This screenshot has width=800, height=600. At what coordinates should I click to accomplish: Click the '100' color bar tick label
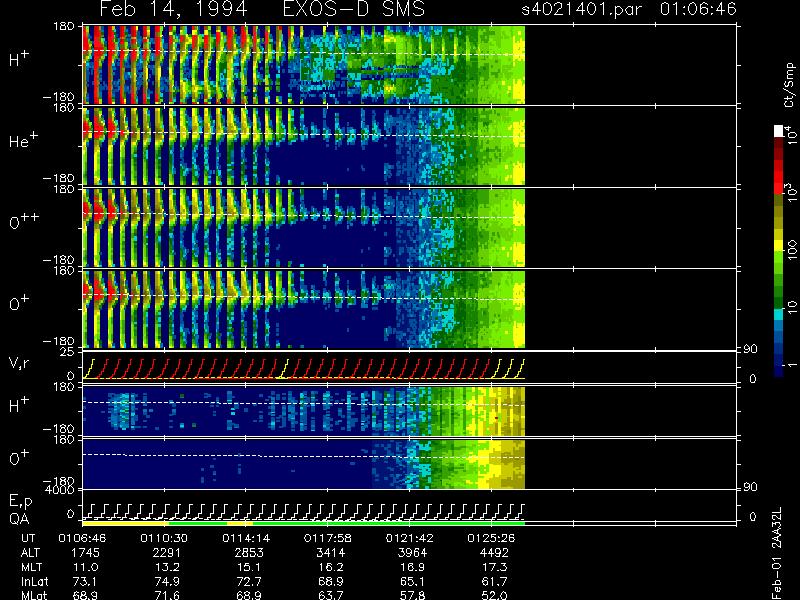point(792,251)
